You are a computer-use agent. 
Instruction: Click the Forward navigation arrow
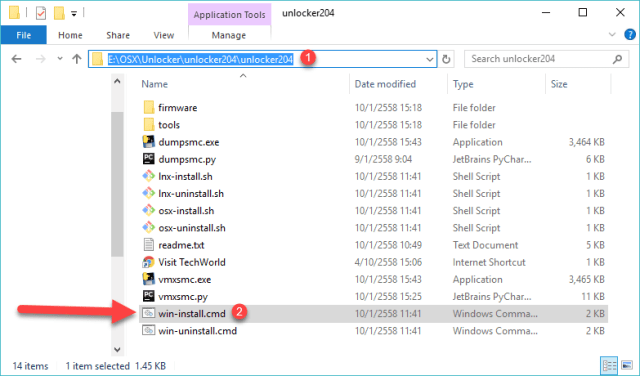[x=40, y=59]
